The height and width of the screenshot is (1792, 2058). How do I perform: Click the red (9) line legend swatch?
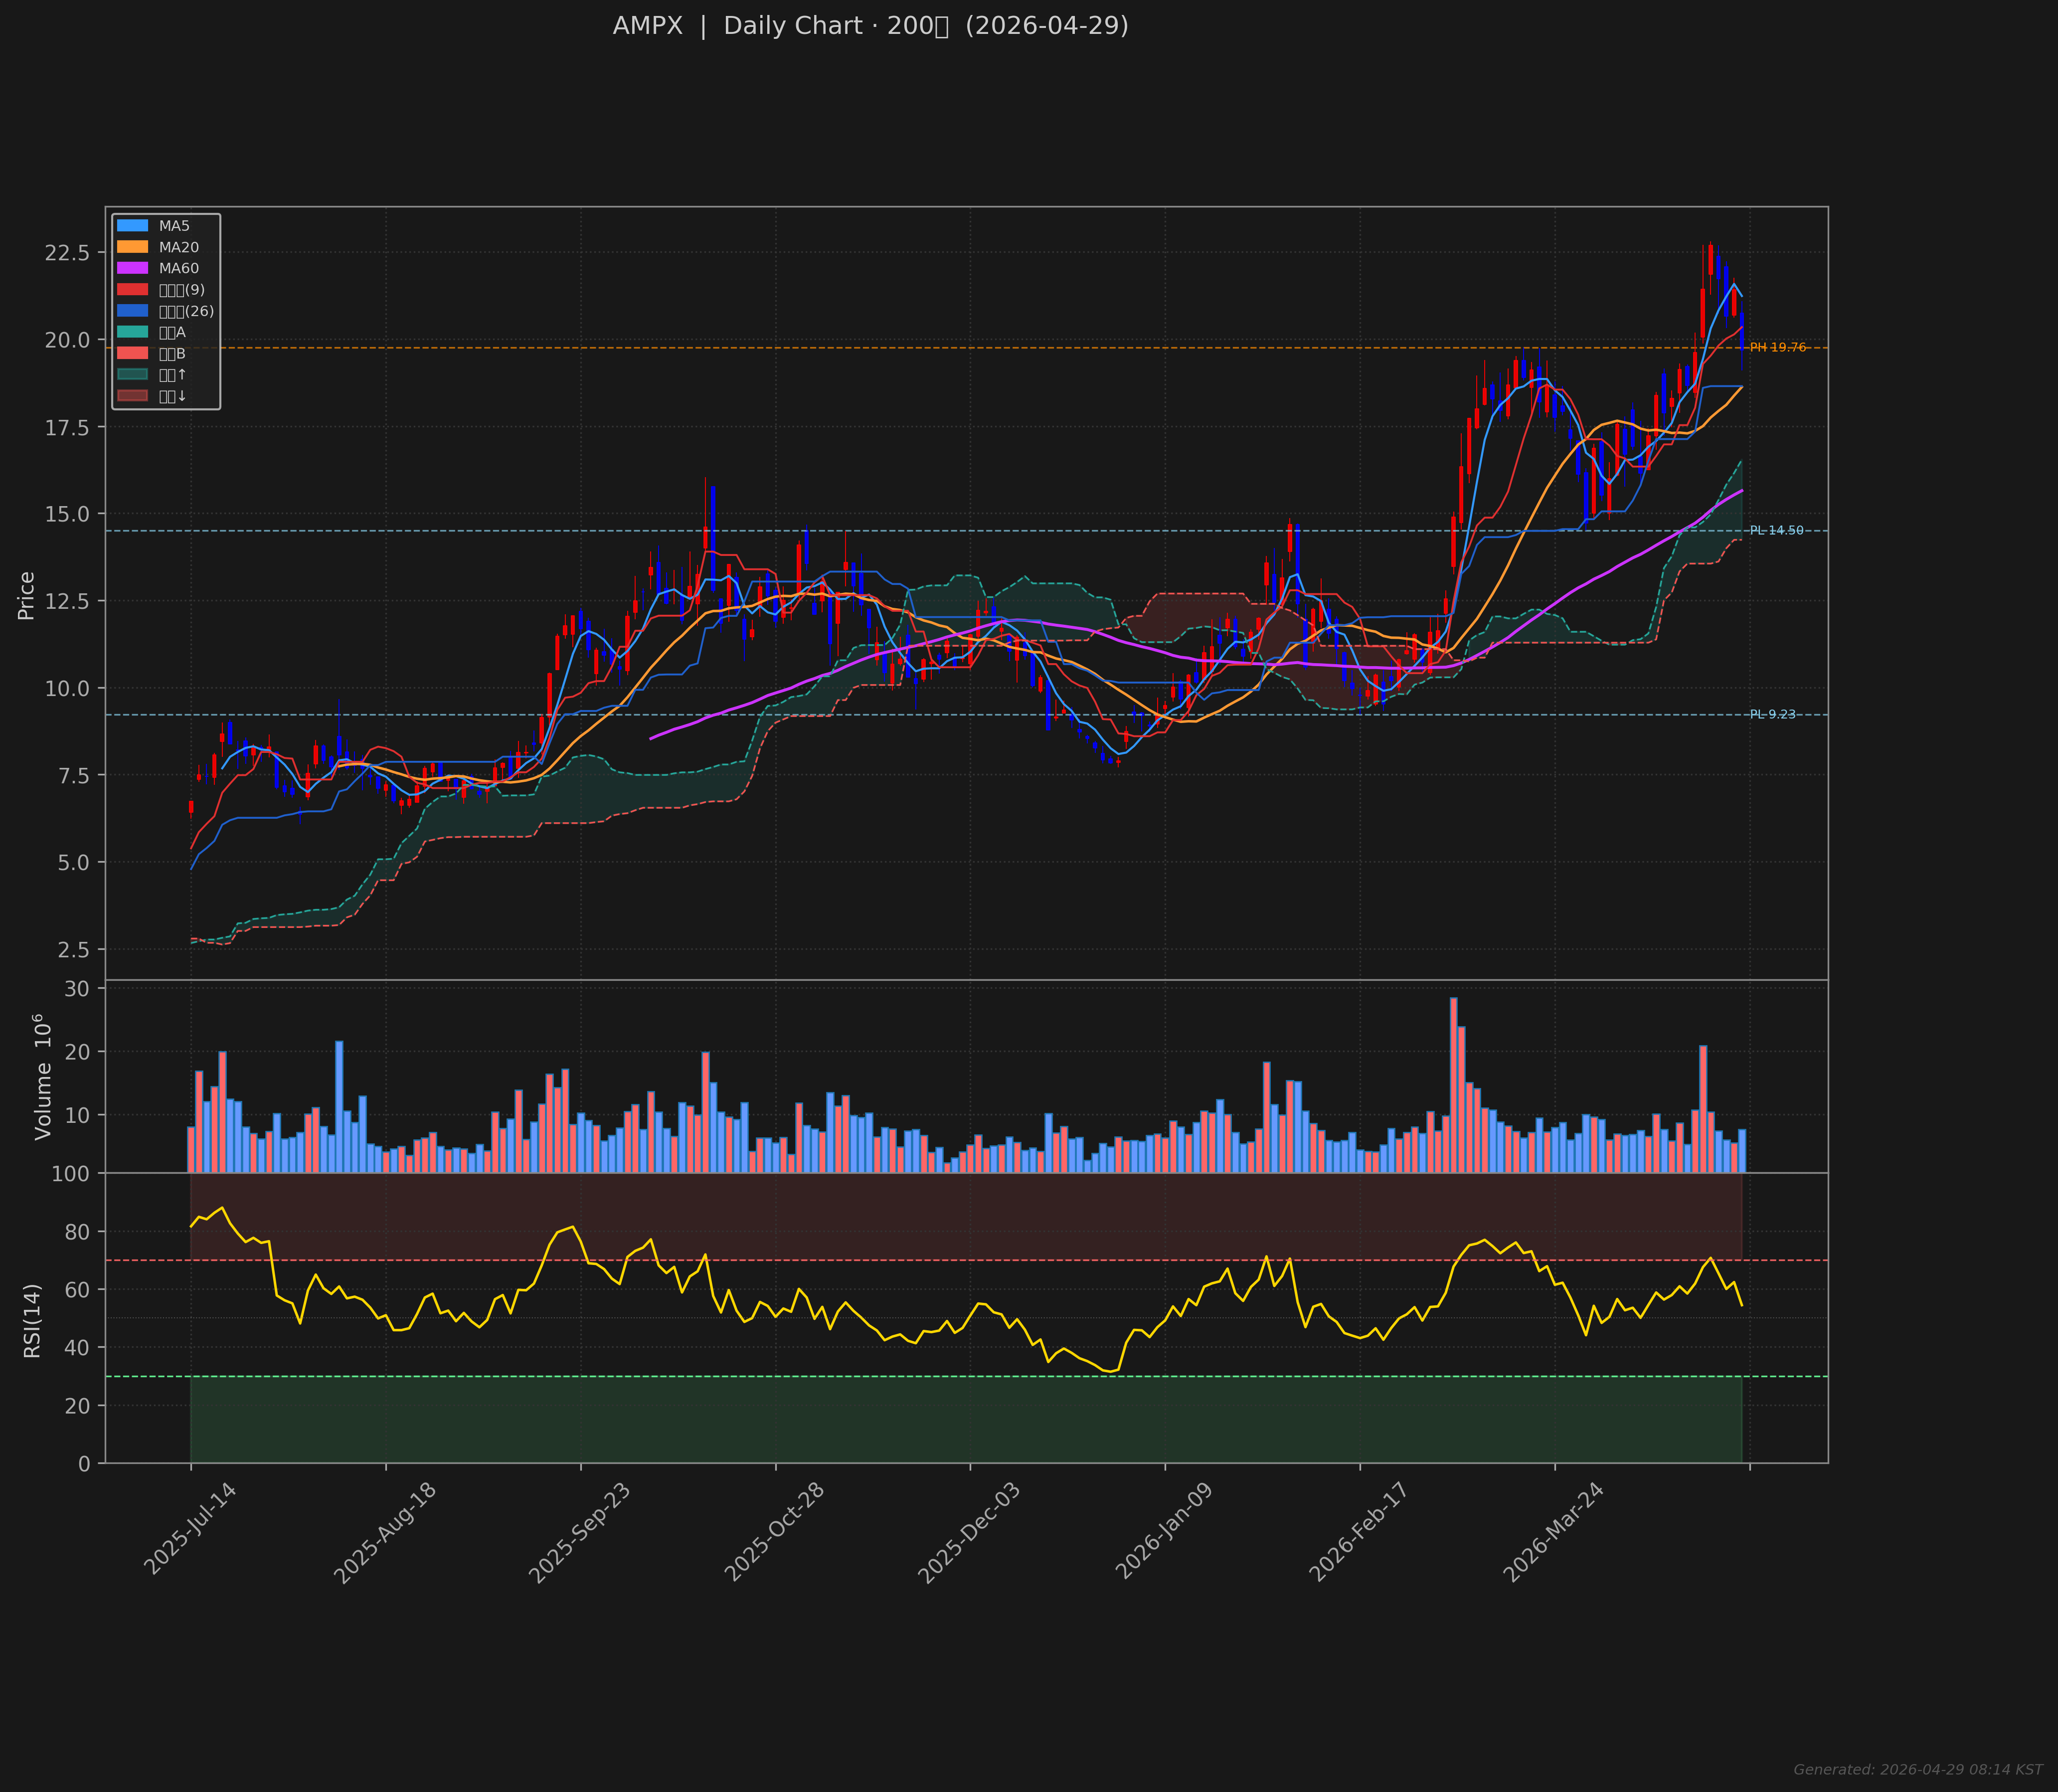pos(132,290)
